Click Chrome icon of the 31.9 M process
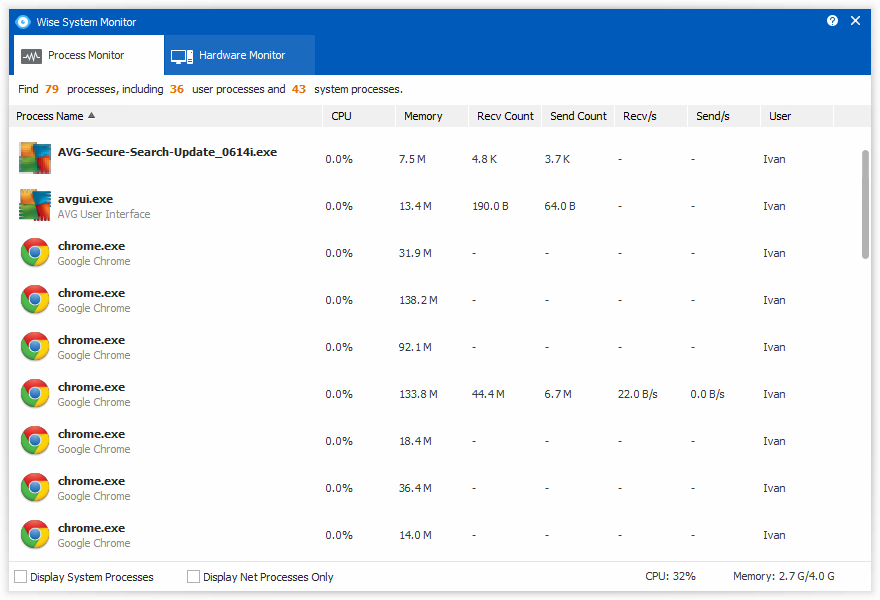The width and height of the screenshot is (880, 600). point(35,253)
